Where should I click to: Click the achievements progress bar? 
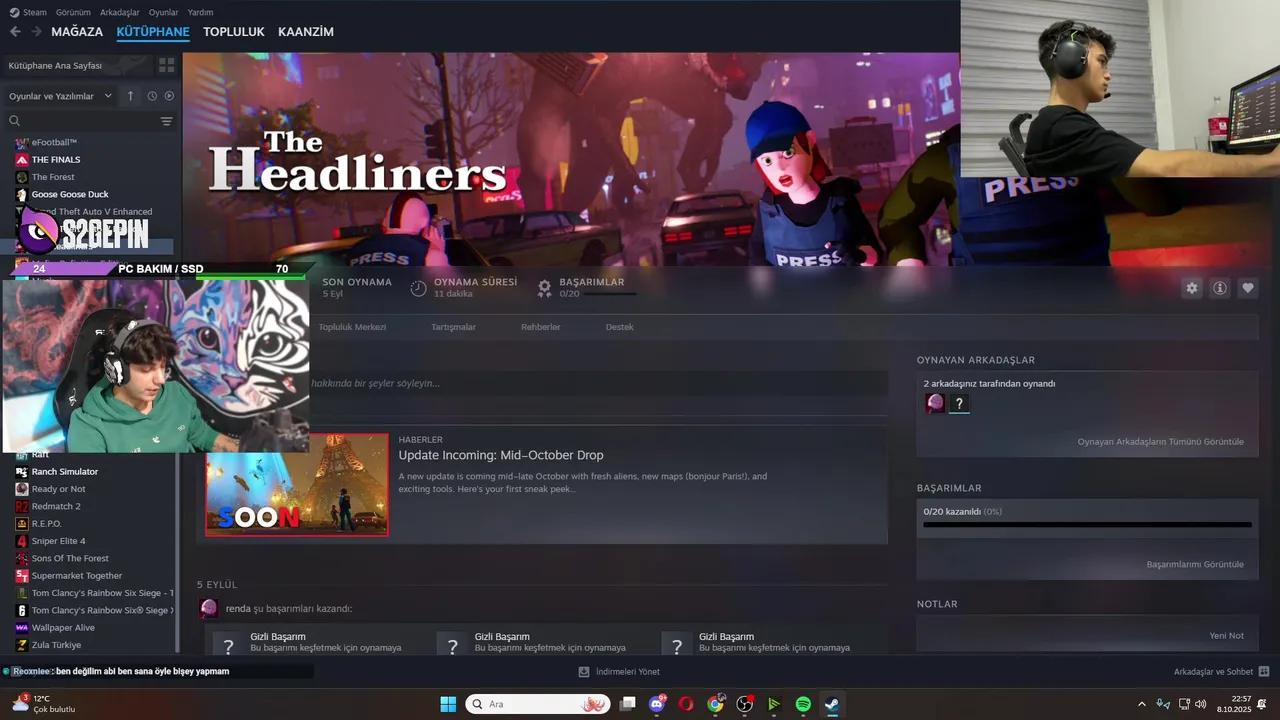click(1087, 524)
